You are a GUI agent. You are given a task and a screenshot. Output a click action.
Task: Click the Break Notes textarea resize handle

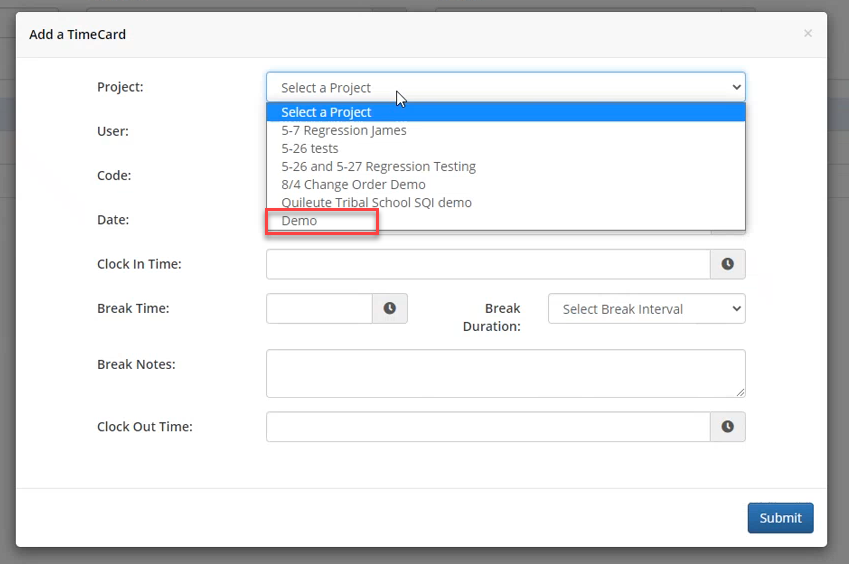(740, 392)
